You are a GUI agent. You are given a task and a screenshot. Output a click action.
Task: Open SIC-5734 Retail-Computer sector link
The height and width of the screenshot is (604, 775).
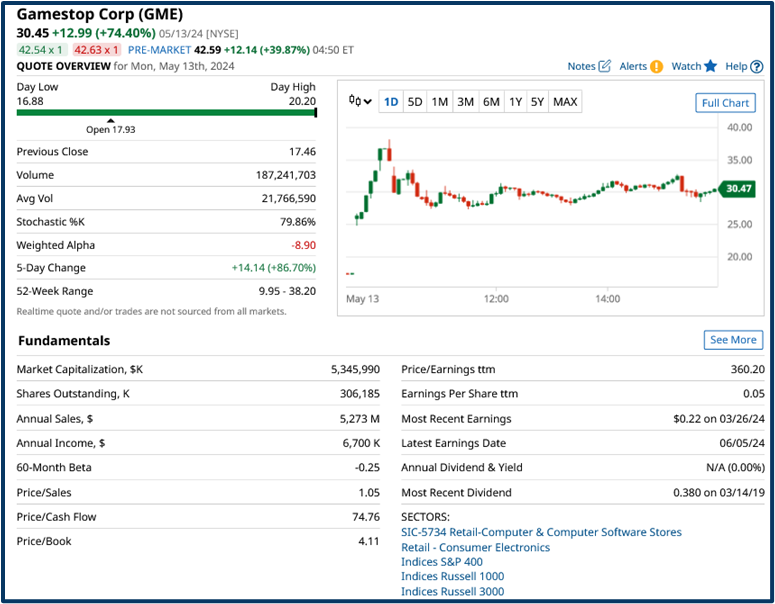(541, 532)
